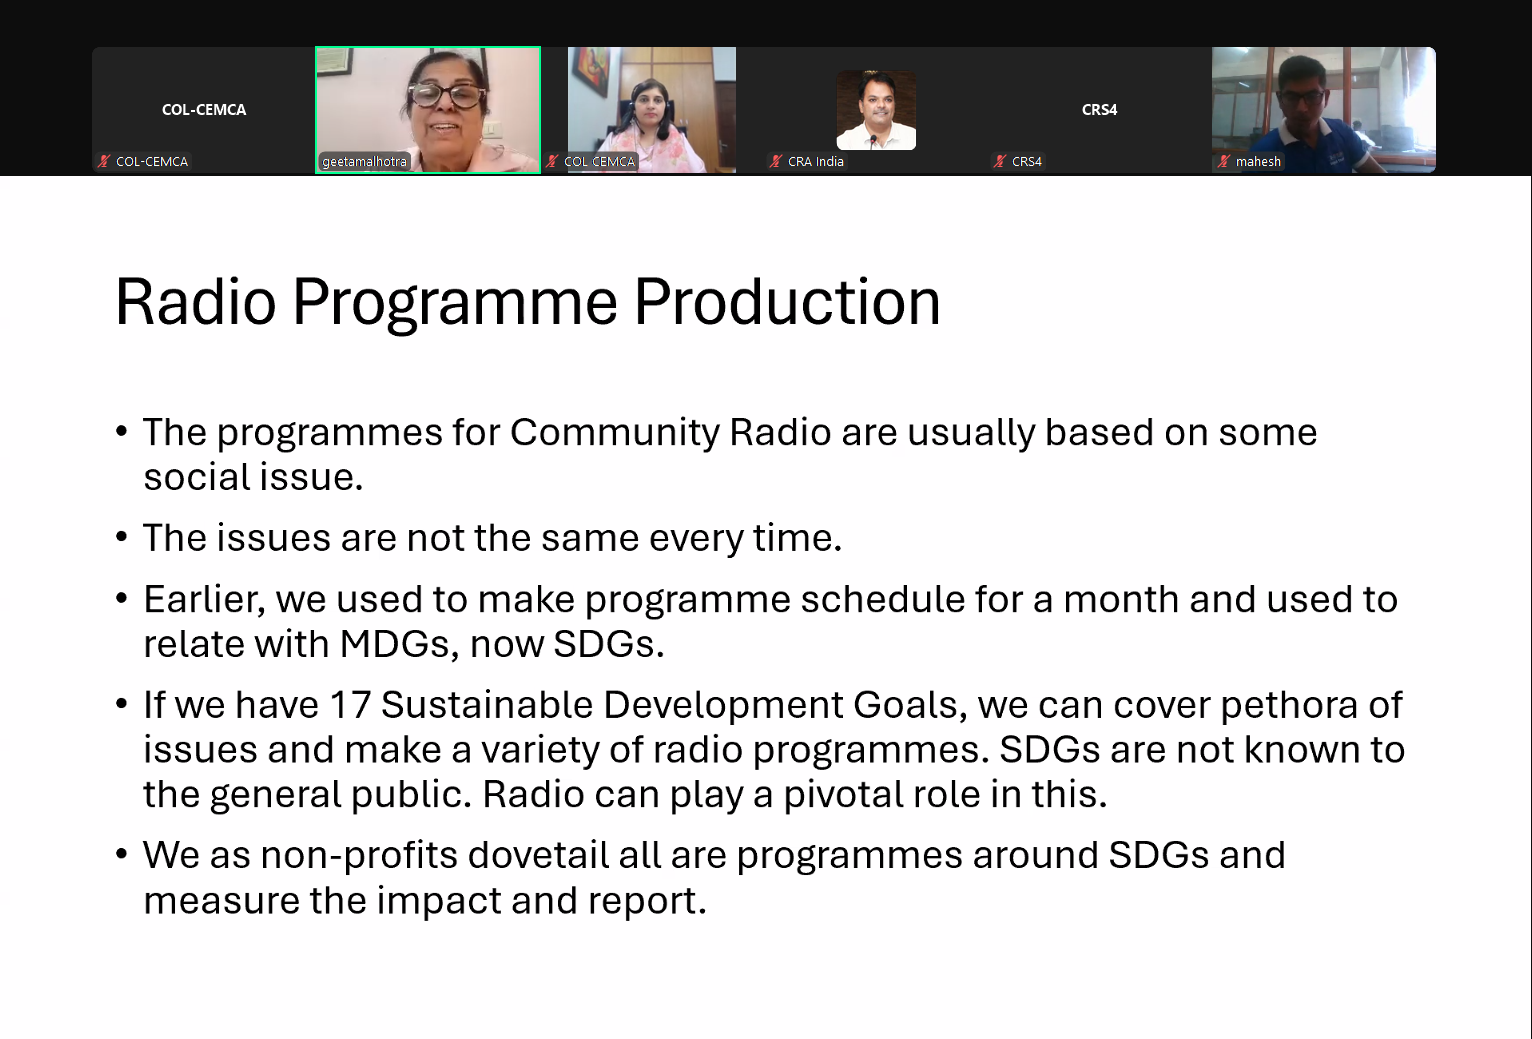
Task: Click the geetamalhotra name label
Action: pos(364,161)
